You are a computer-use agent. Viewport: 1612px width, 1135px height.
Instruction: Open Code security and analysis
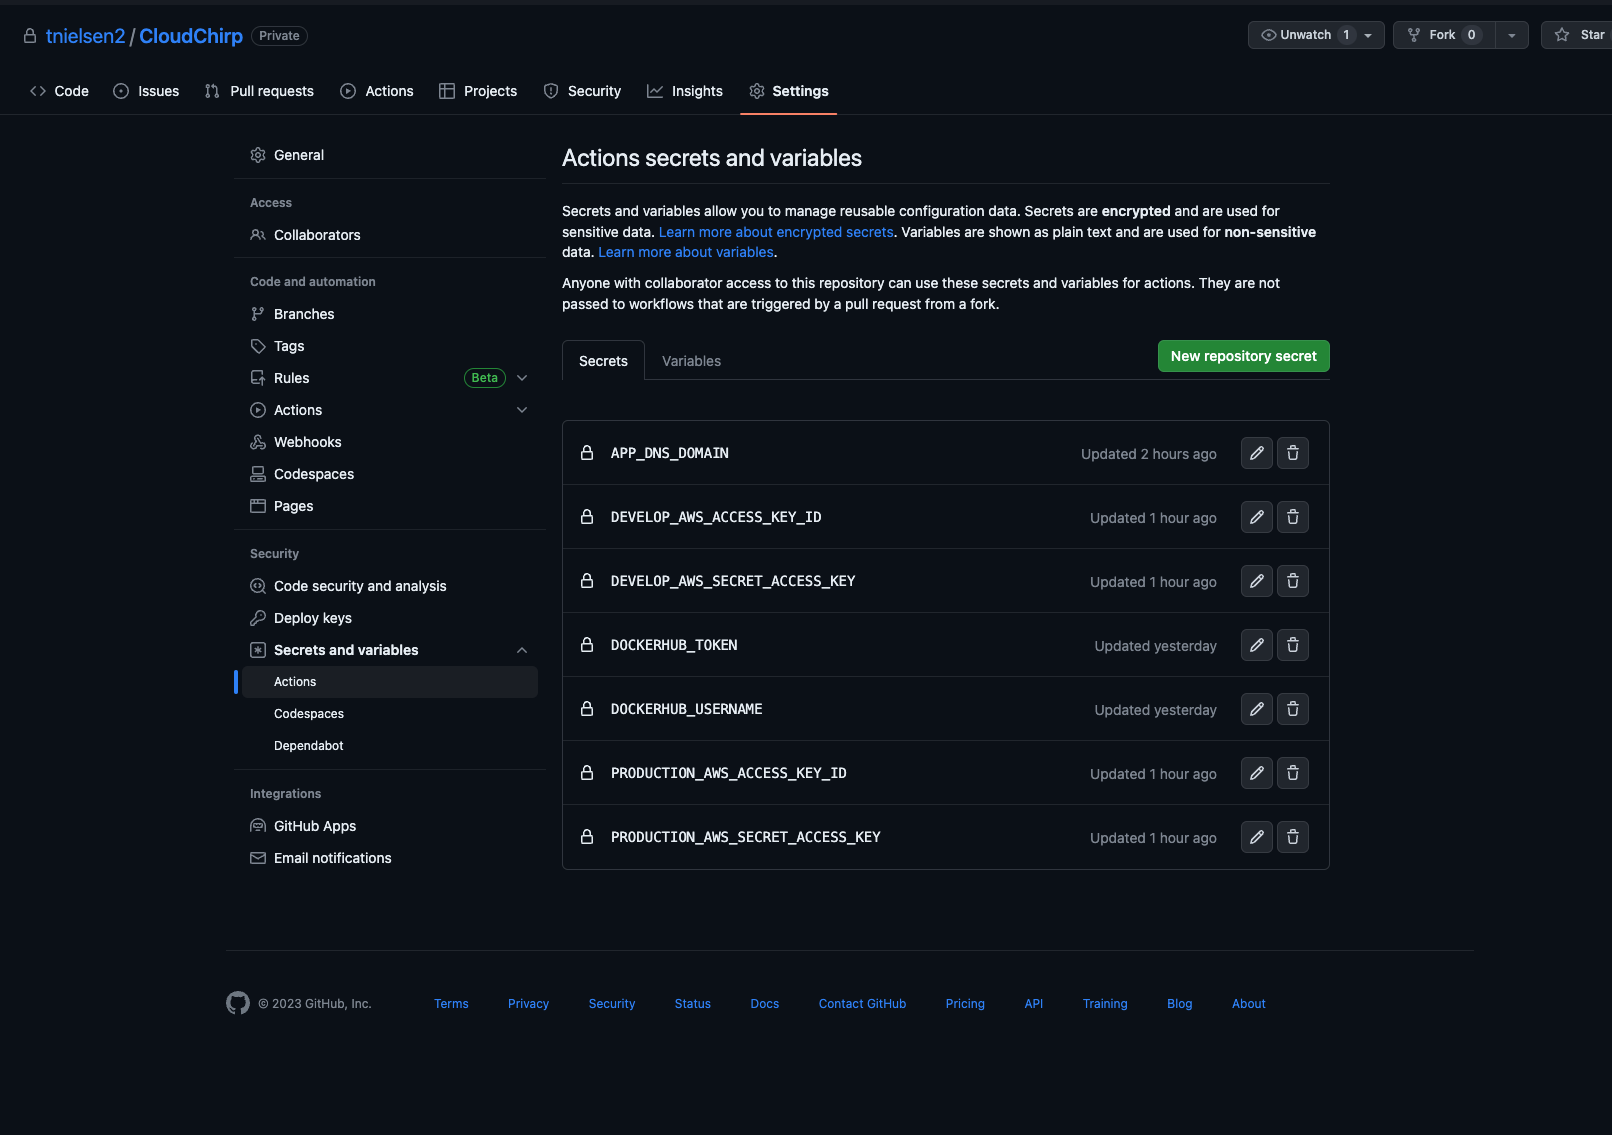pyautogui.click(x=390, y=586)
